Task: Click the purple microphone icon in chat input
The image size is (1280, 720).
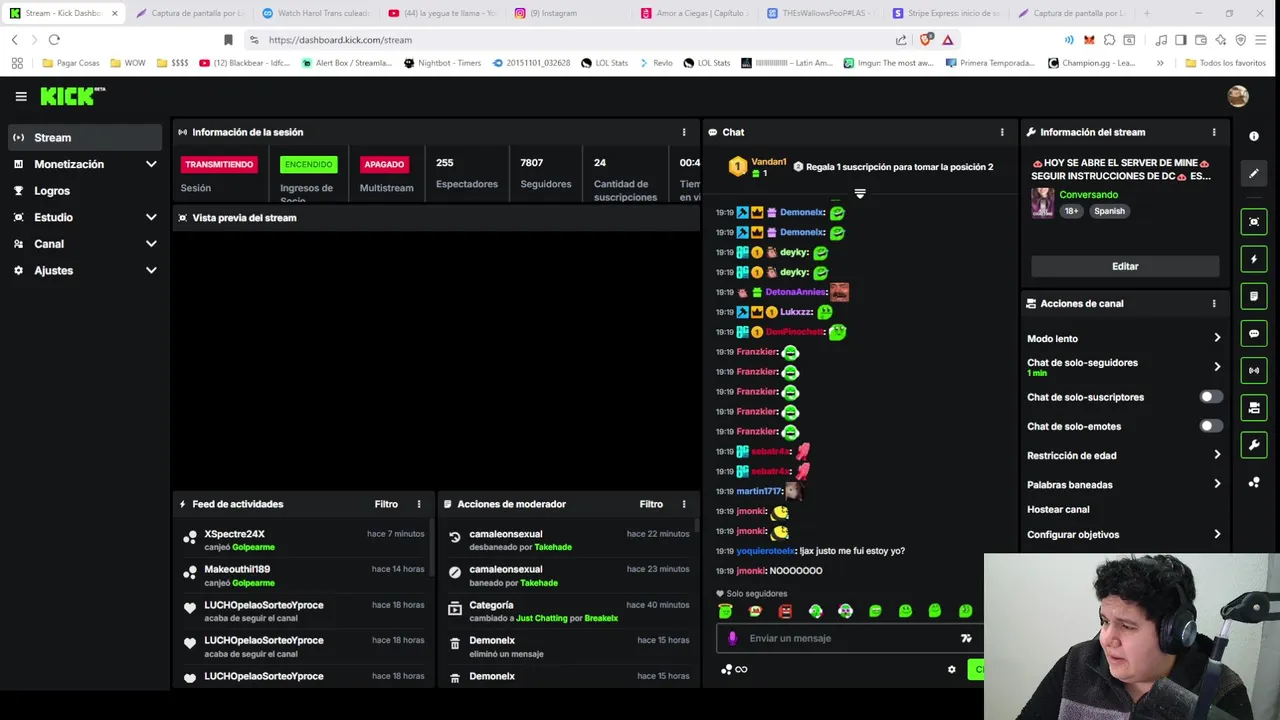Action: (732, 638)
